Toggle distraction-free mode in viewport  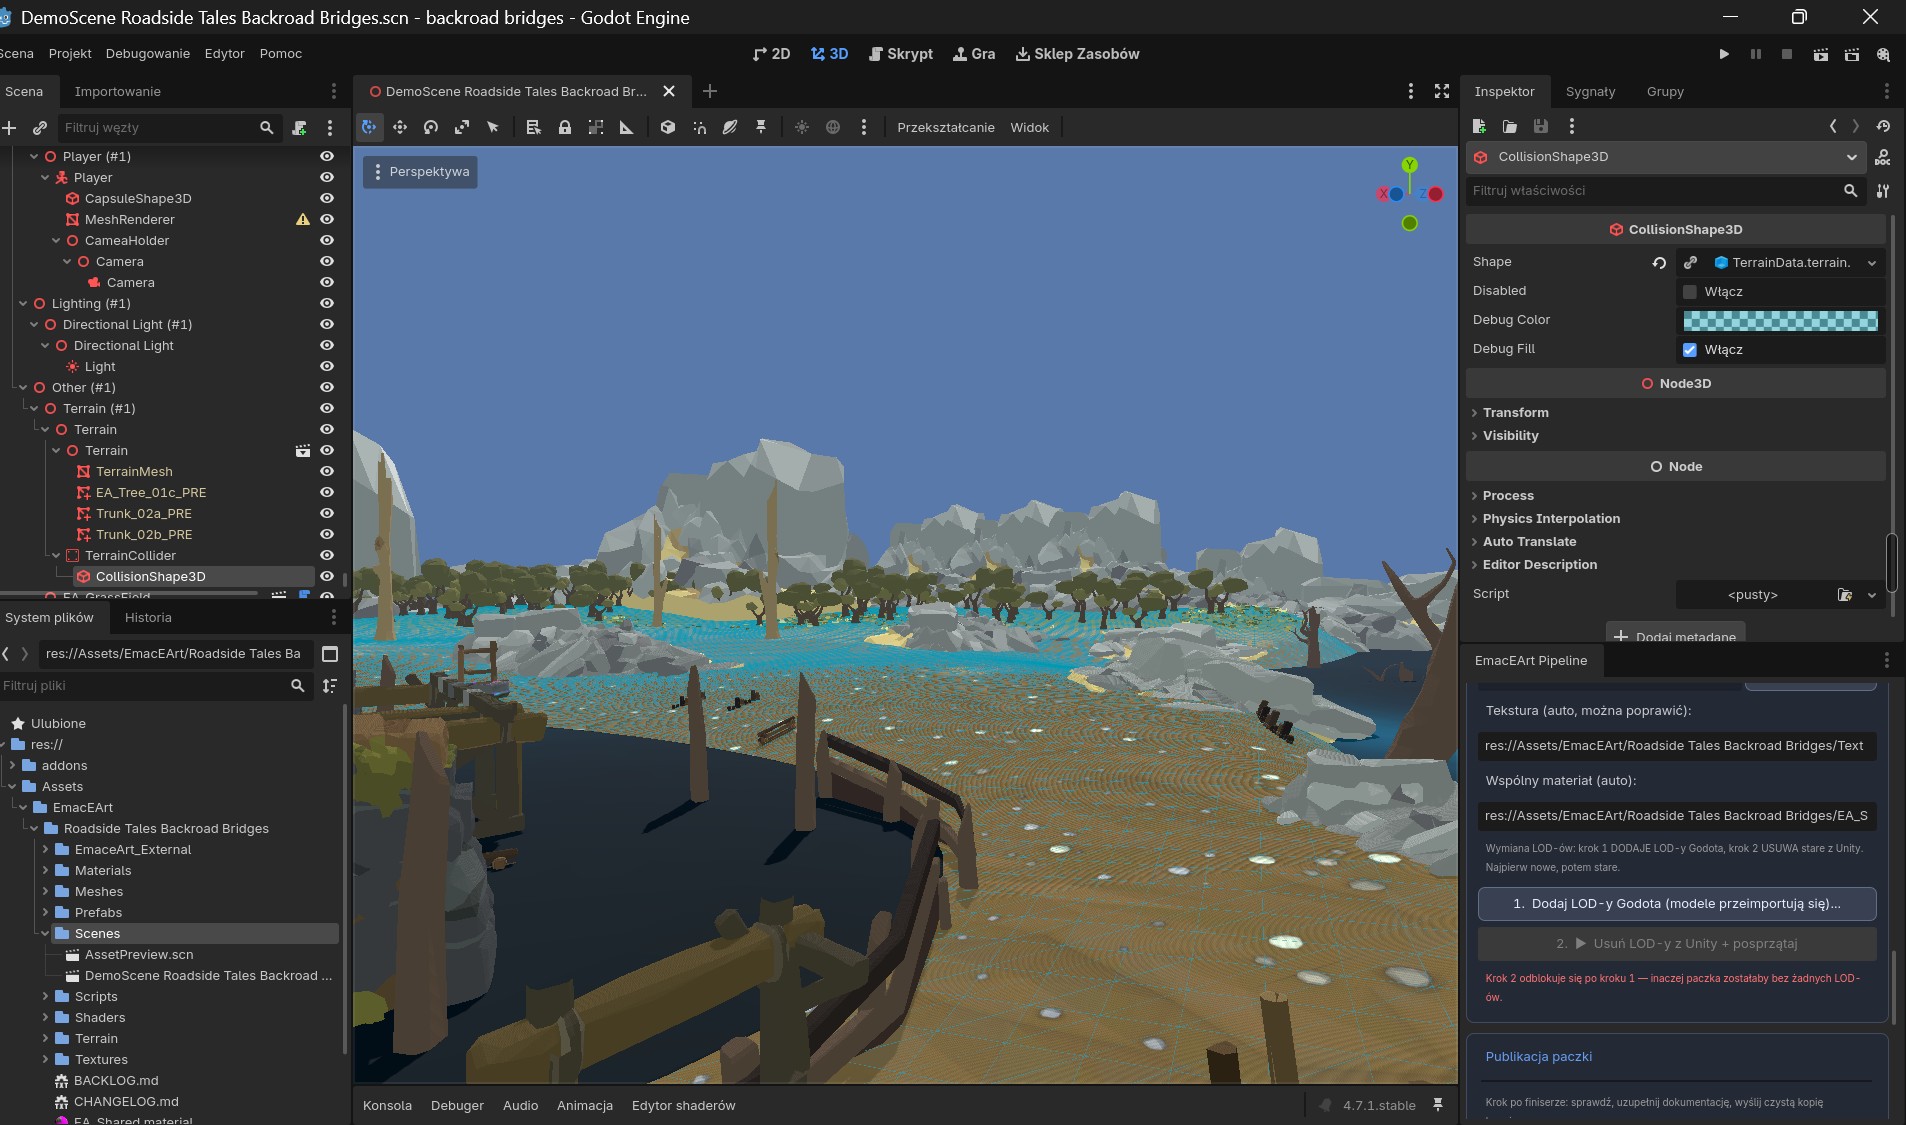(x=1442, y=91)
